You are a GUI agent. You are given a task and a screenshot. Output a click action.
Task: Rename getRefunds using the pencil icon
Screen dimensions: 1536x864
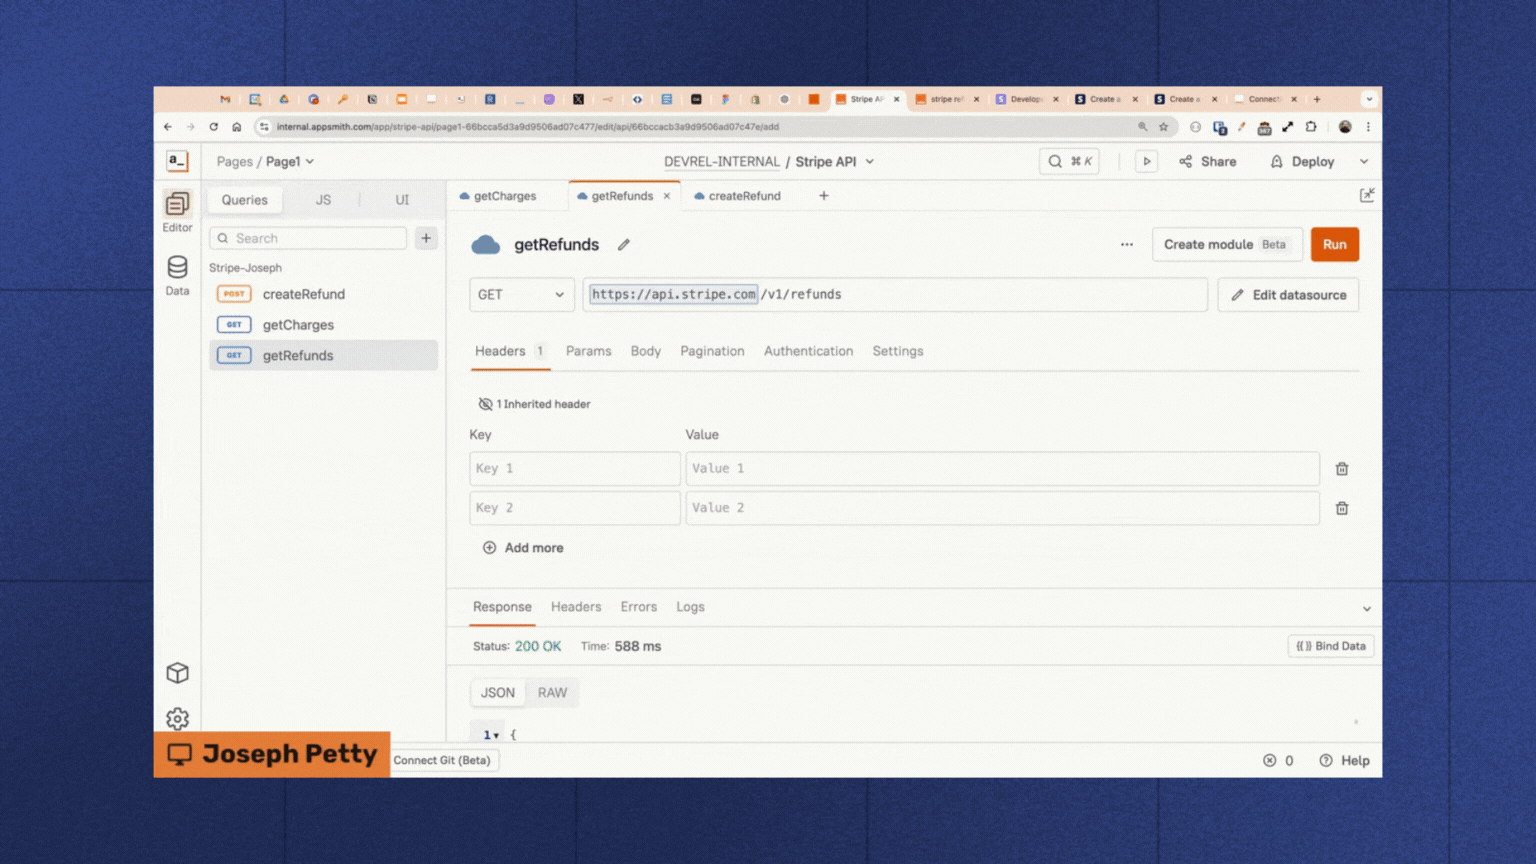pos(623,244)
